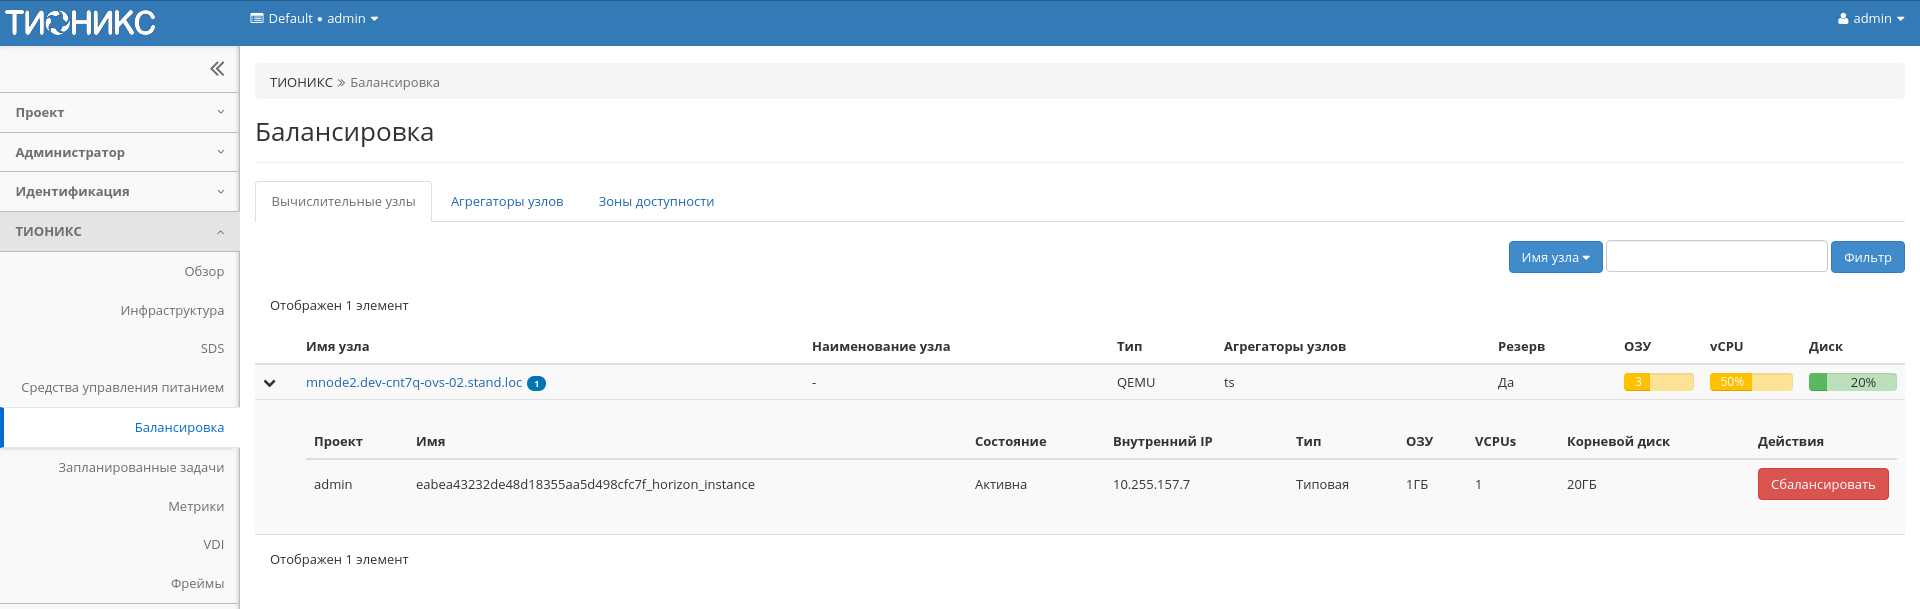Switch to the Агрегаторы узлов tab

coord(507,202)
